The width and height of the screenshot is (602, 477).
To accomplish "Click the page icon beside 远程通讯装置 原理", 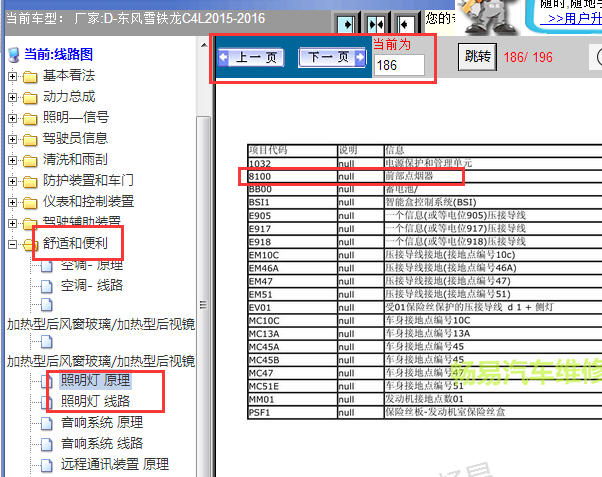I will click(47, 465).
